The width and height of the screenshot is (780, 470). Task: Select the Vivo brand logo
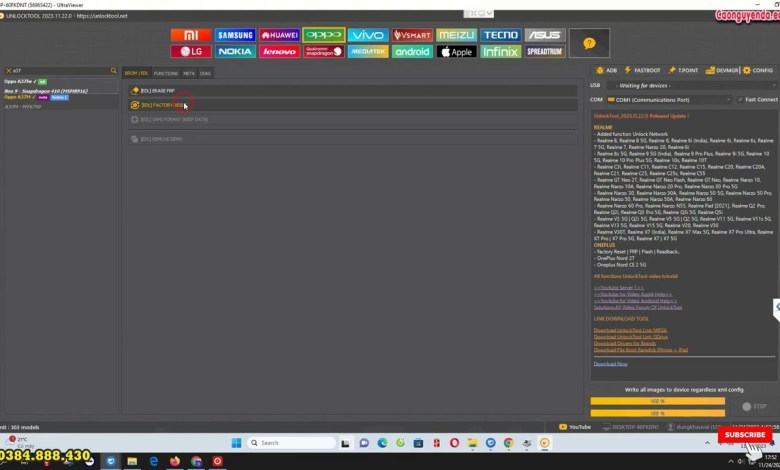click(368, 35)
